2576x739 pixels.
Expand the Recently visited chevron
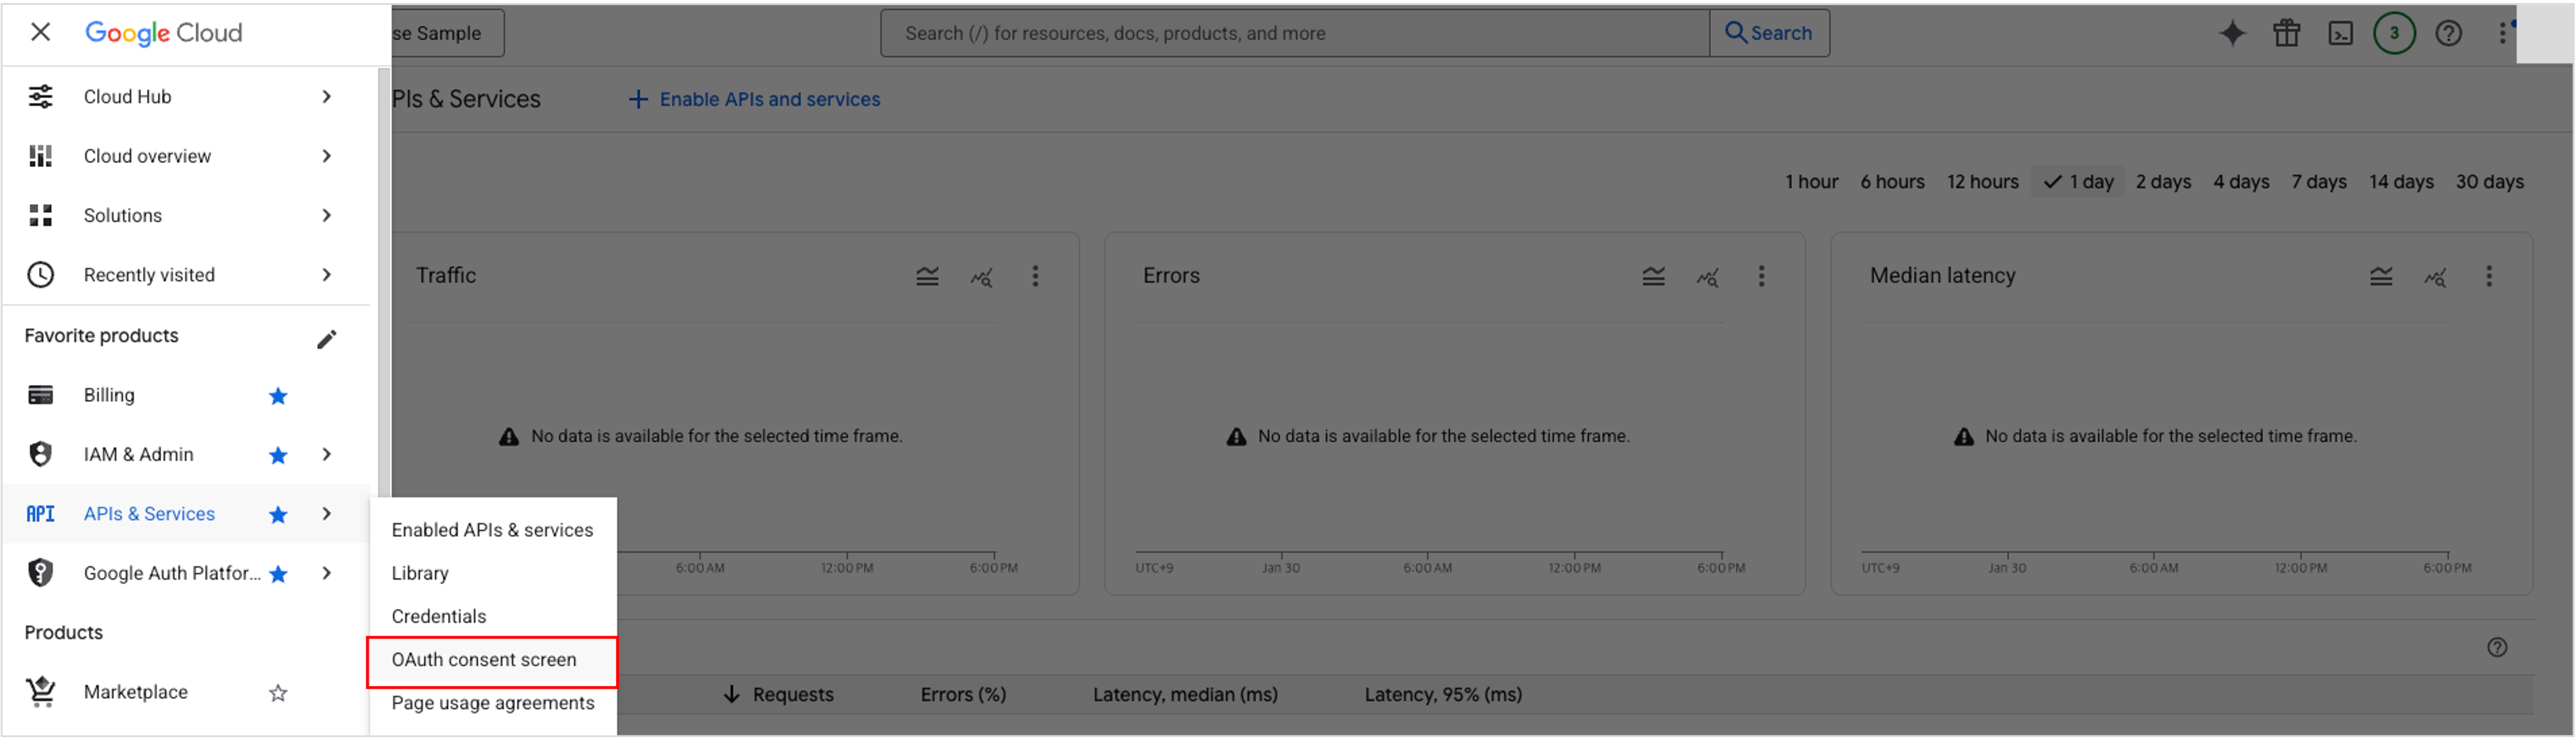click(x=327, y=275)
